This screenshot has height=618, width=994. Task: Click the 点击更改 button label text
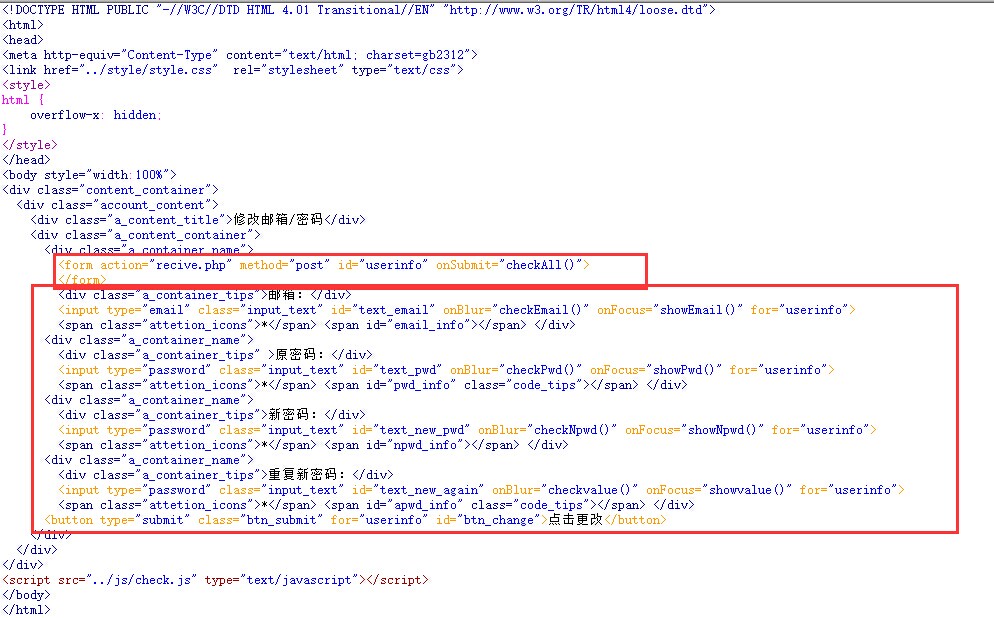coord(575,520)
